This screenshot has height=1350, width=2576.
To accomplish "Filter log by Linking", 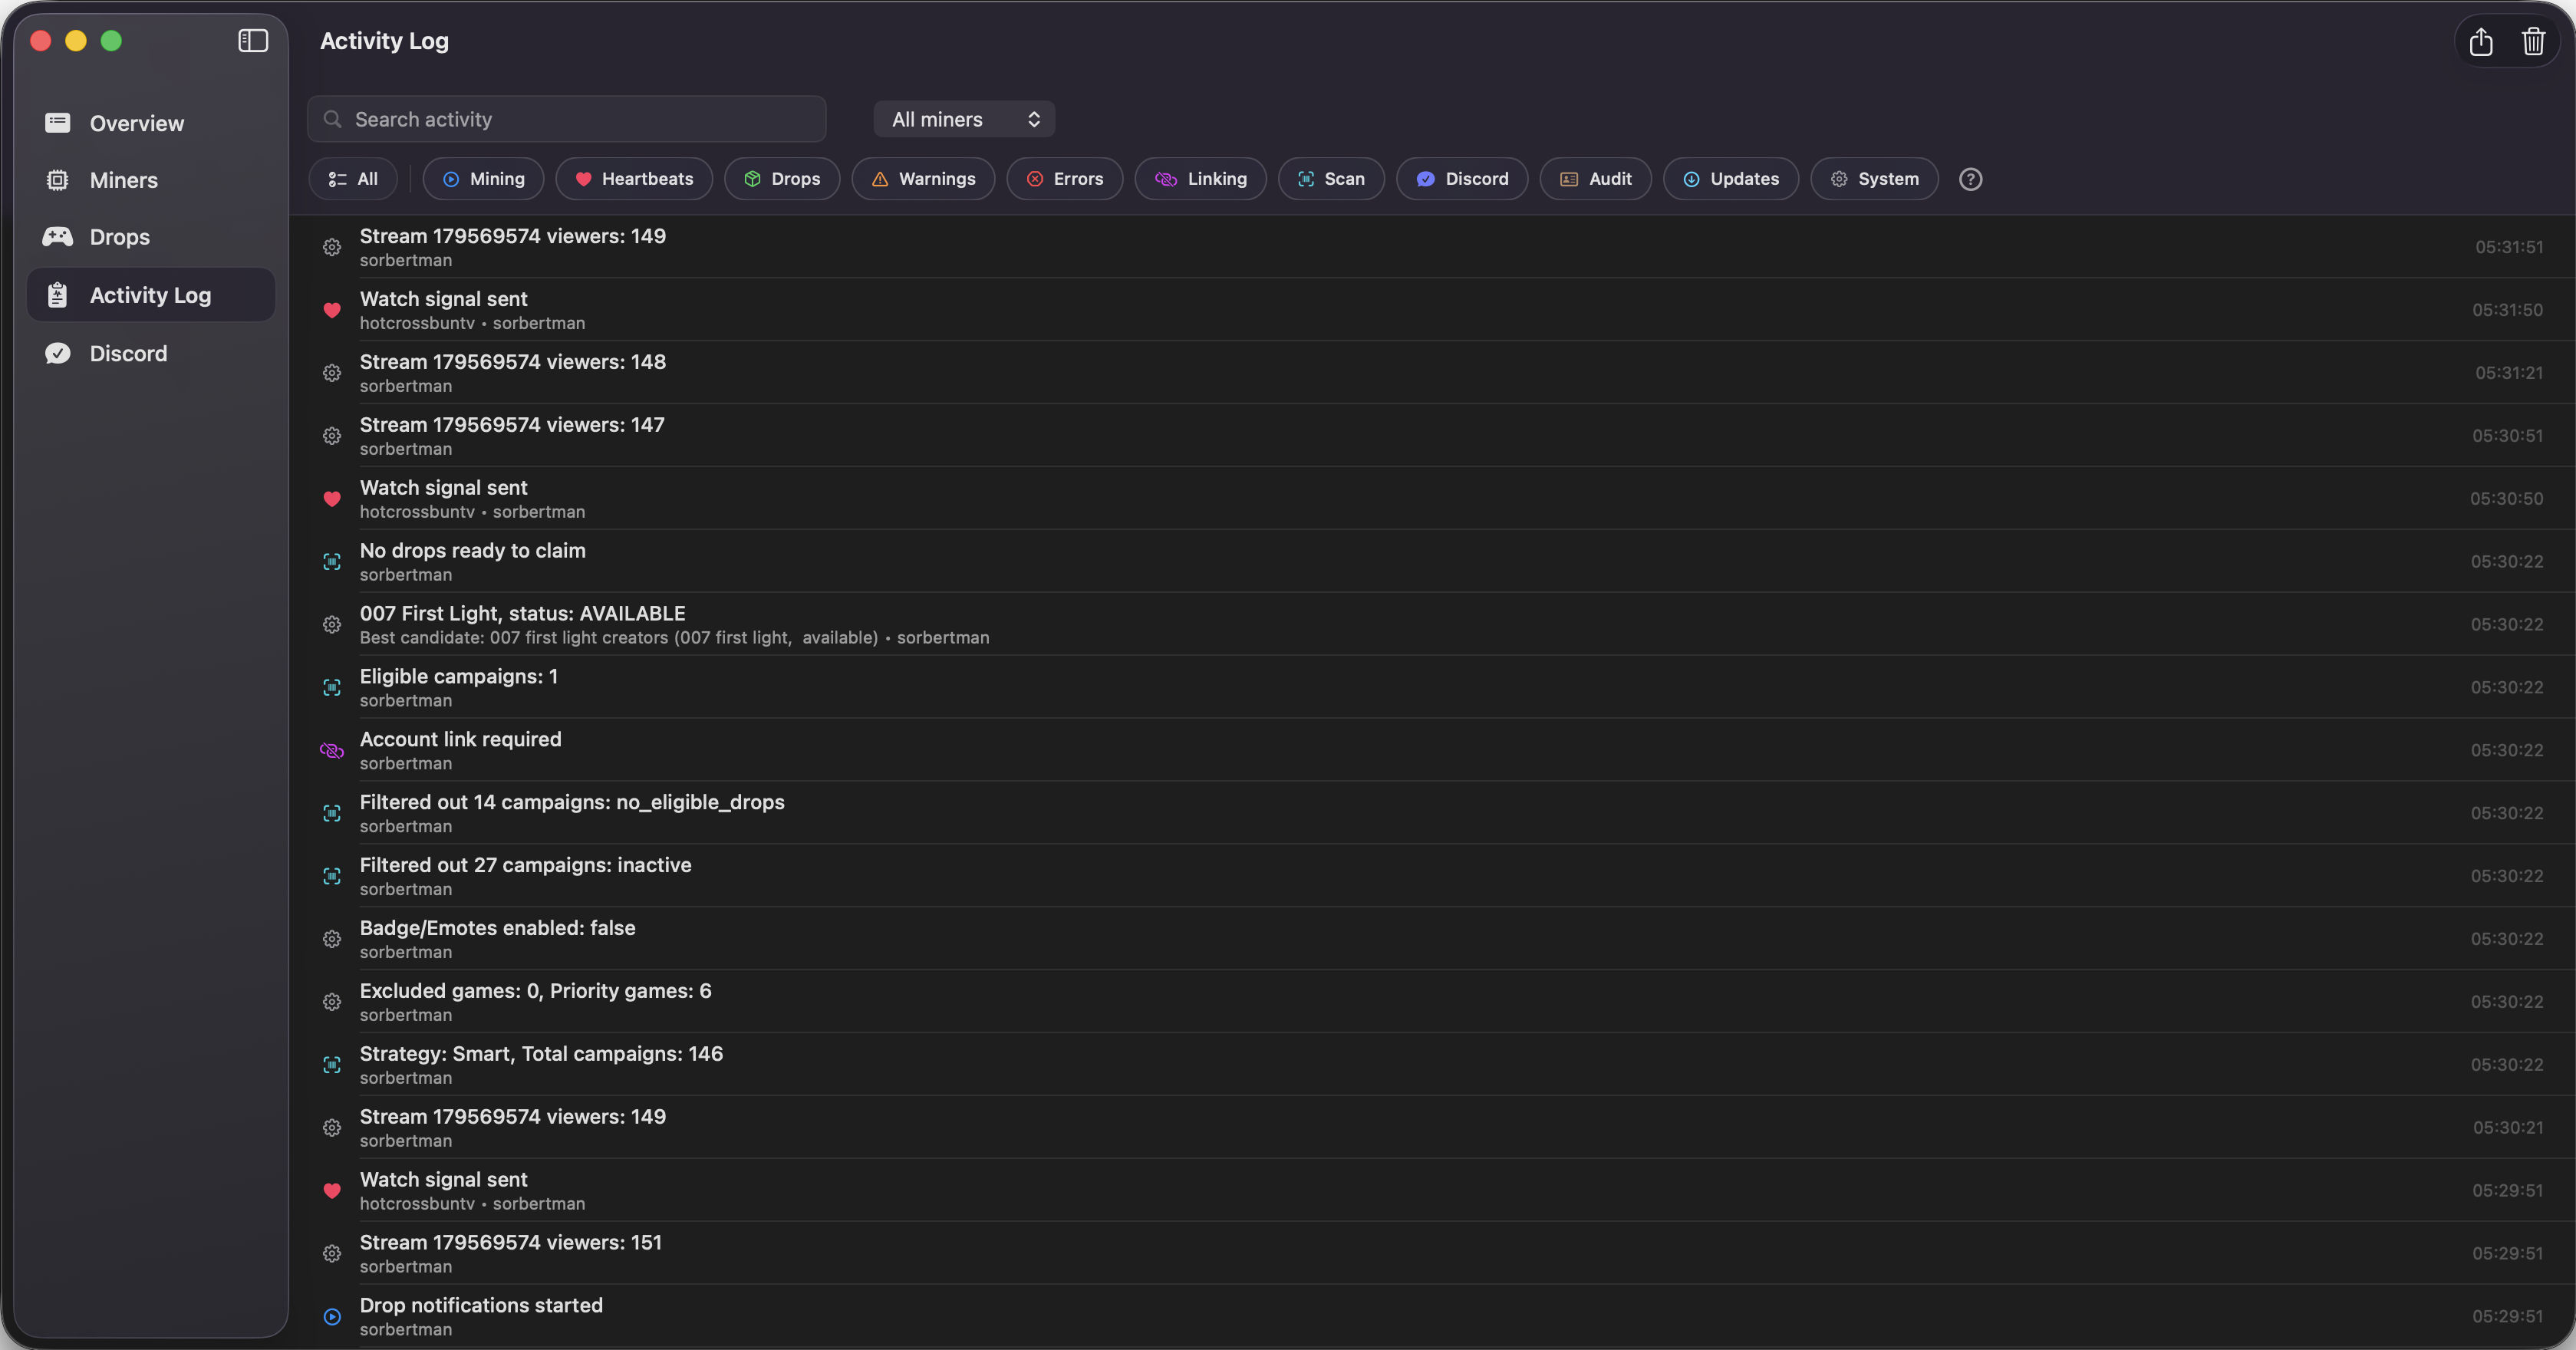I will tap(1201, 179).
